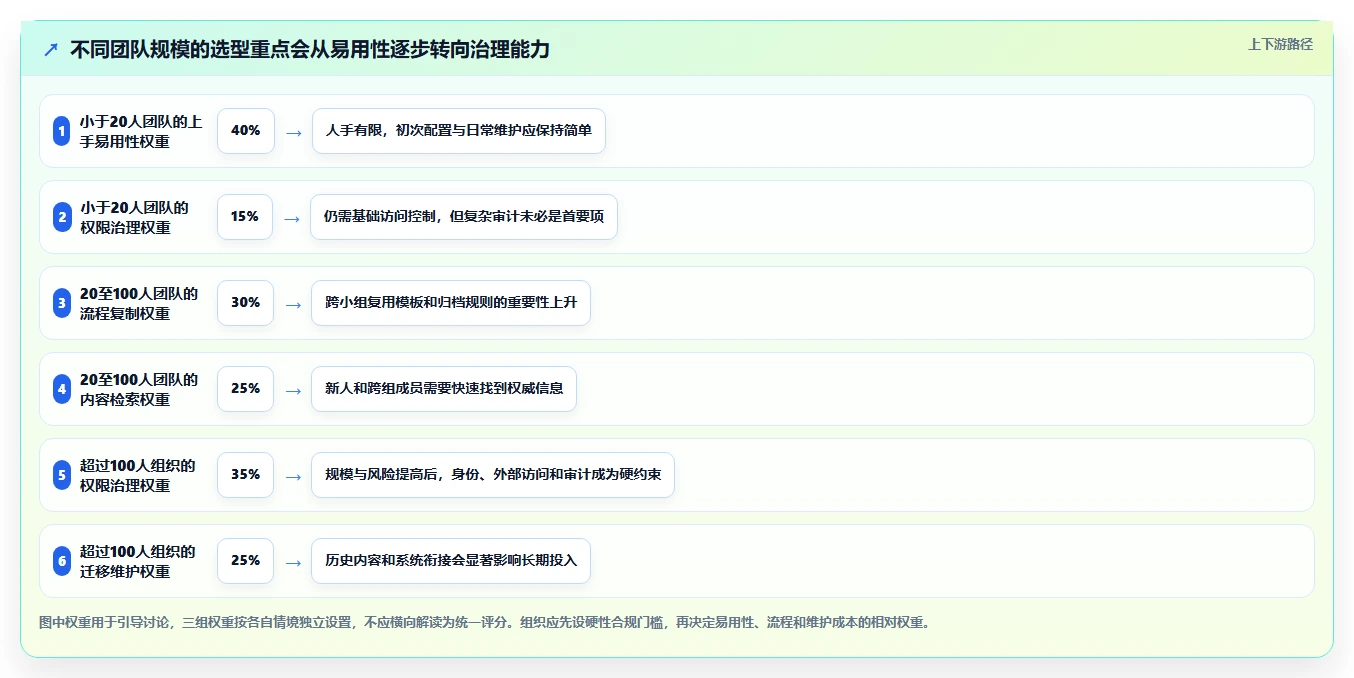Select number badge 2
The width and height of the screenshot is (1354, 678).
click(62, 217)
